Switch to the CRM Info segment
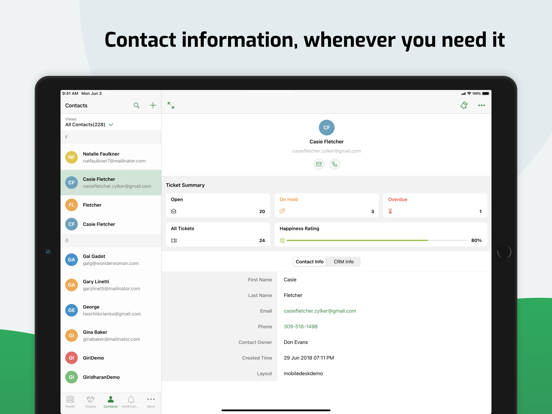 pos(344,262)
